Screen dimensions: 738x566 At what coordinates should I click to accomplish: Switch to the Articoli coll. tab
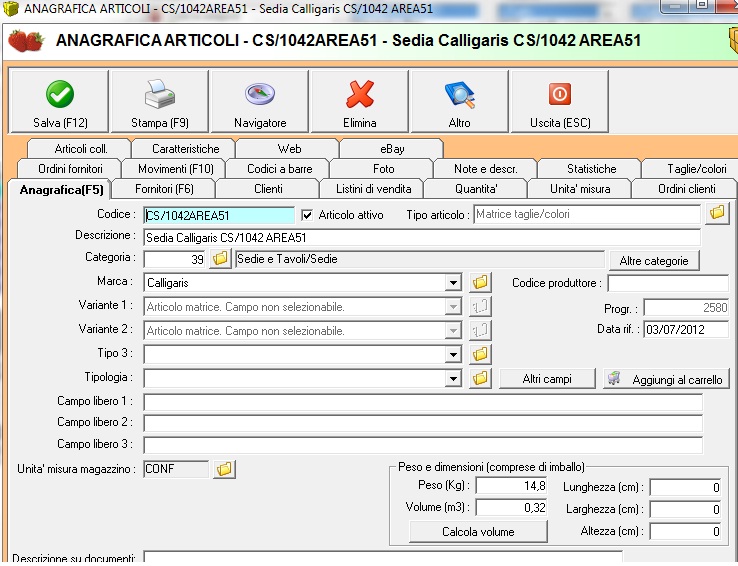click(80, 149)
